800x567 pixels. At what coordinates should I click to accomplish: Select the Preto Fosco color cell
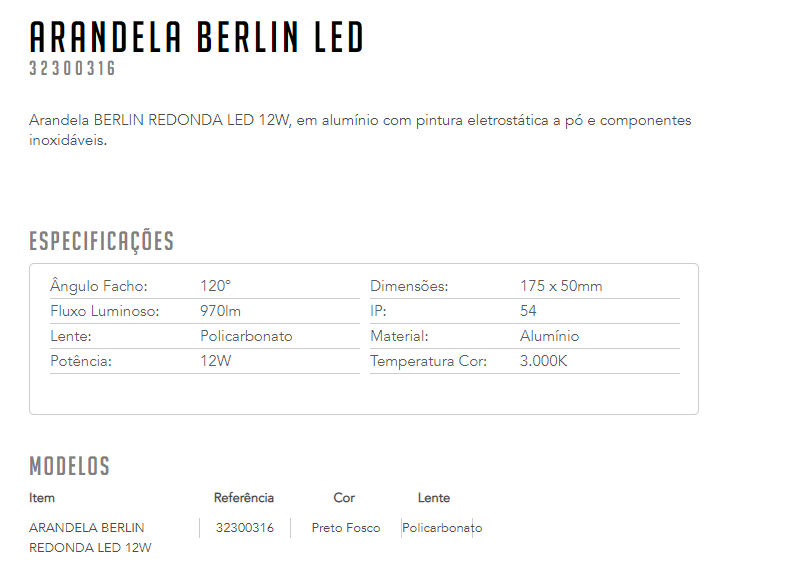pos(346,528)
